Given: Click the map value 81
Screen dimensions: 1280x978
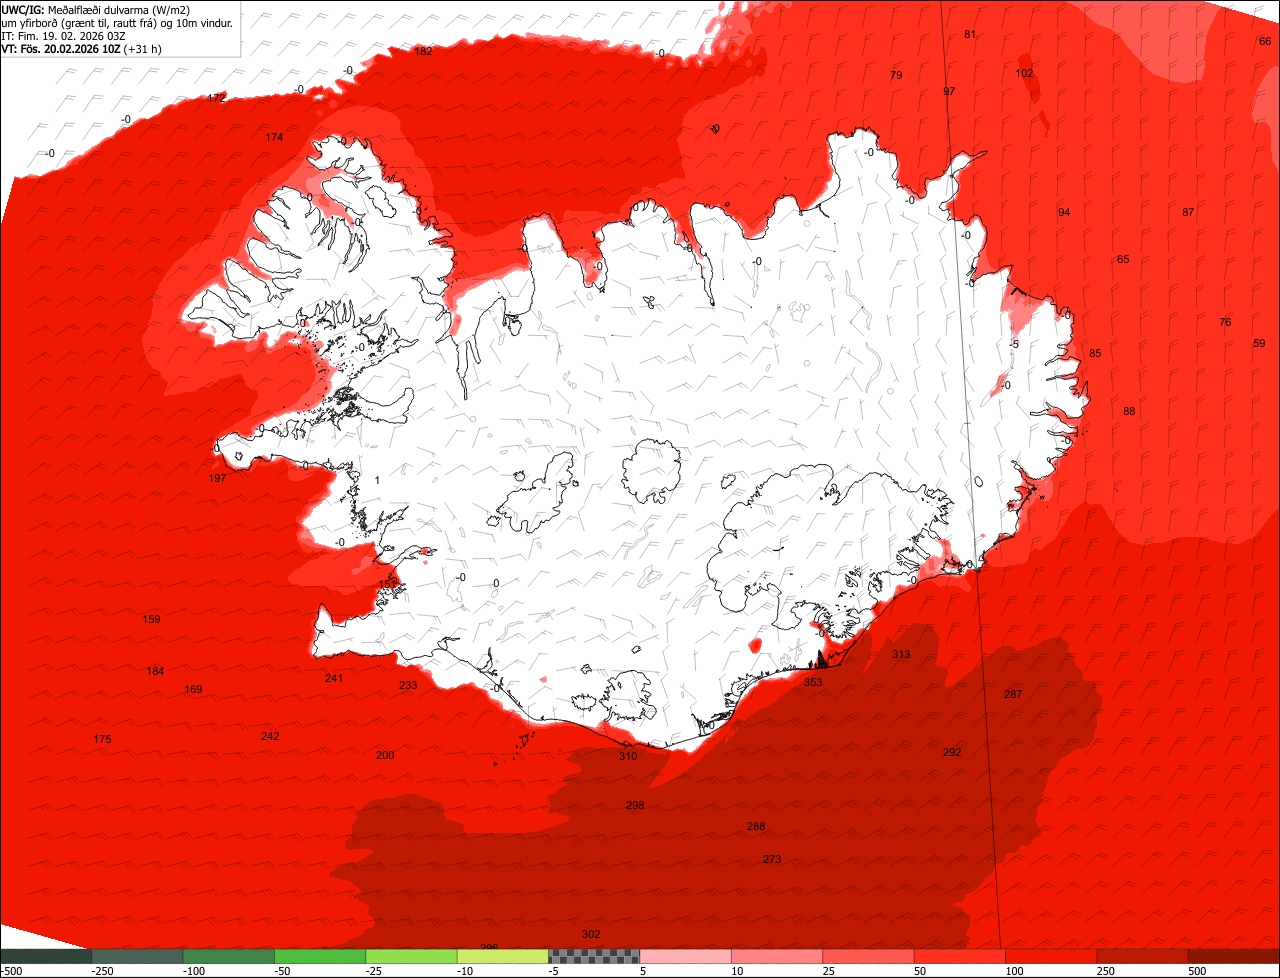Looking at the screenshot, I should point(970,34).
